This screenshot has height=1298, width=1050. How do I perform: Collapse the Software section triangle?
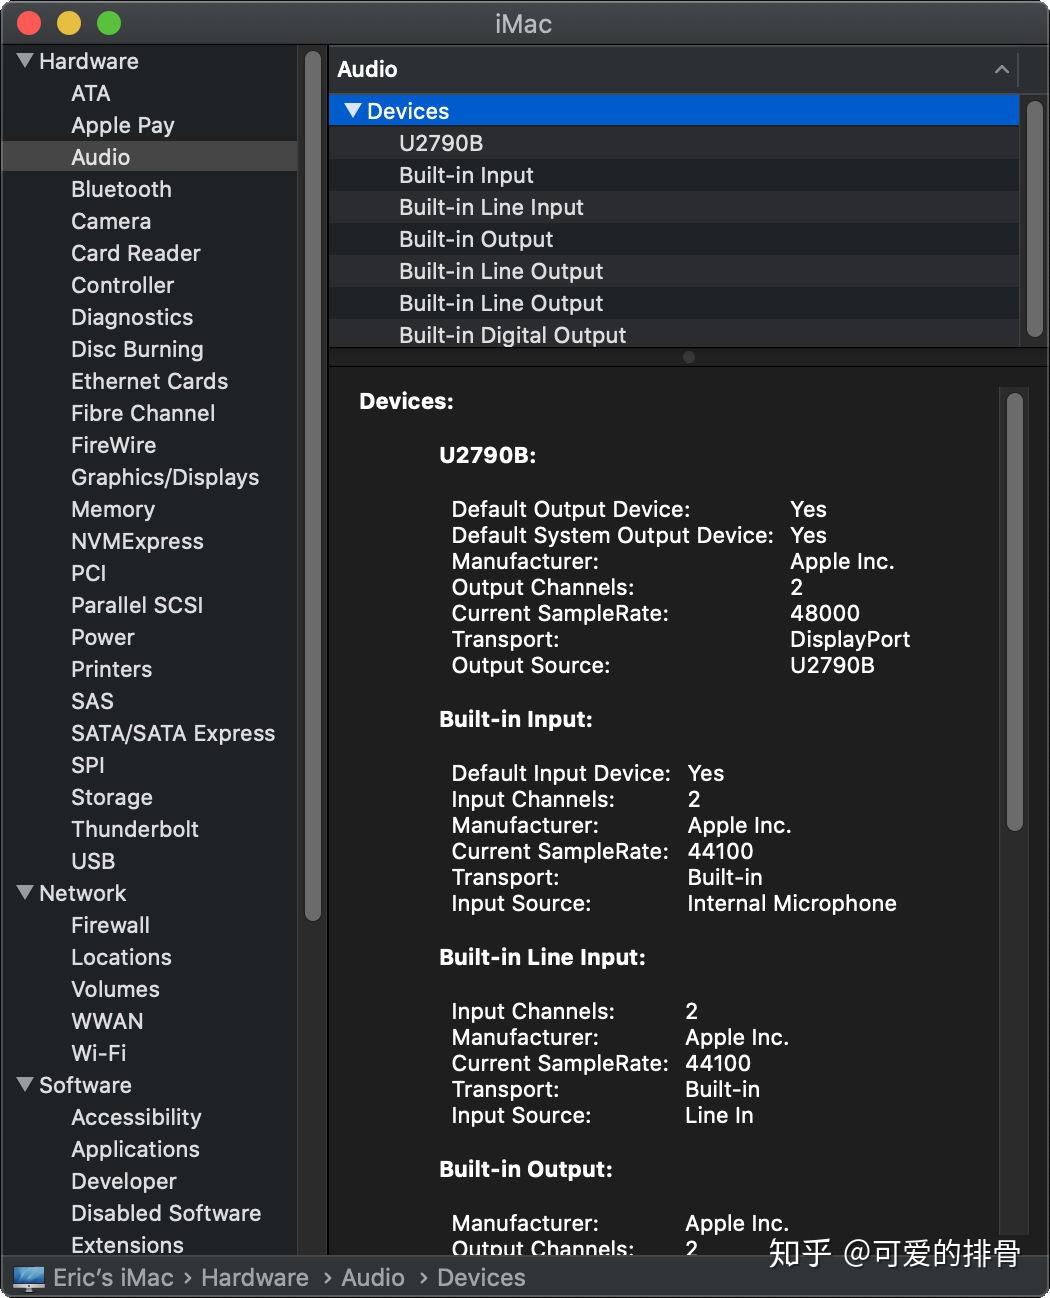tap(26, 1084)
